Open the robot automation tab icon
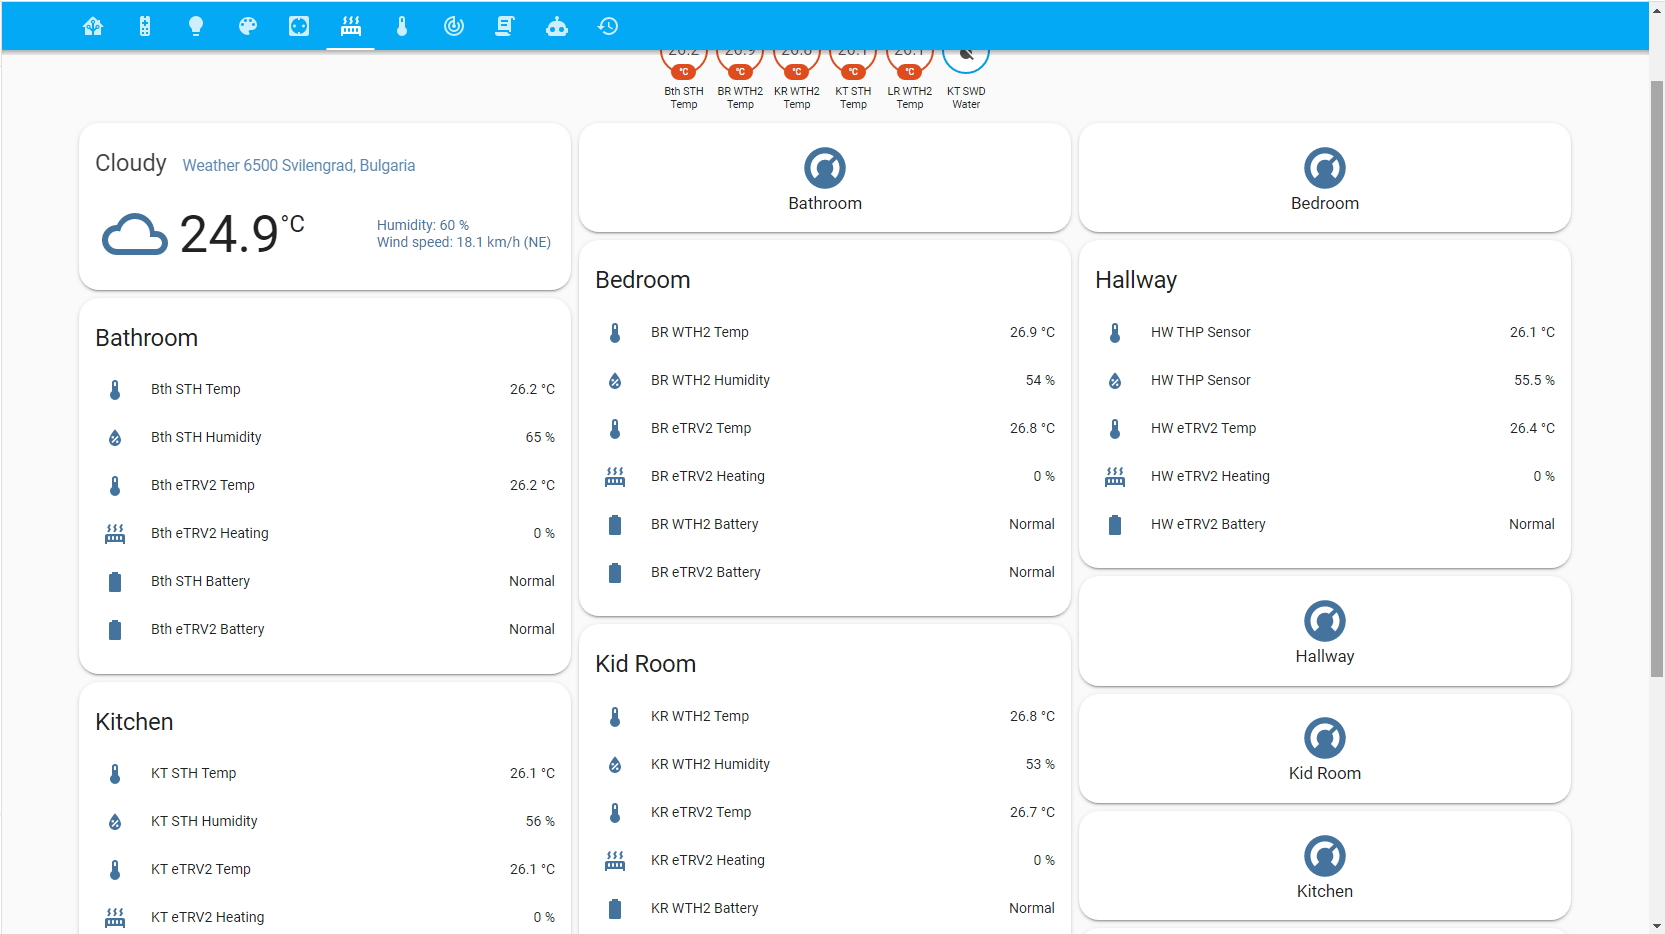Image resolution: width=1665 pixels, height=934 pixels. 557,26
